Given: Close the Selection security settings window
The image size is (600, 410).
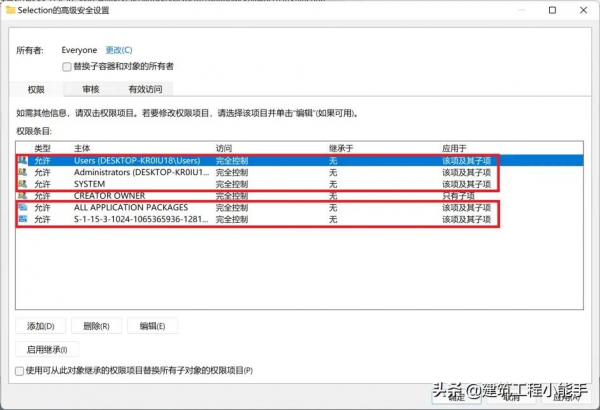Looking at the screenshot, I should [x=584, y=10].
